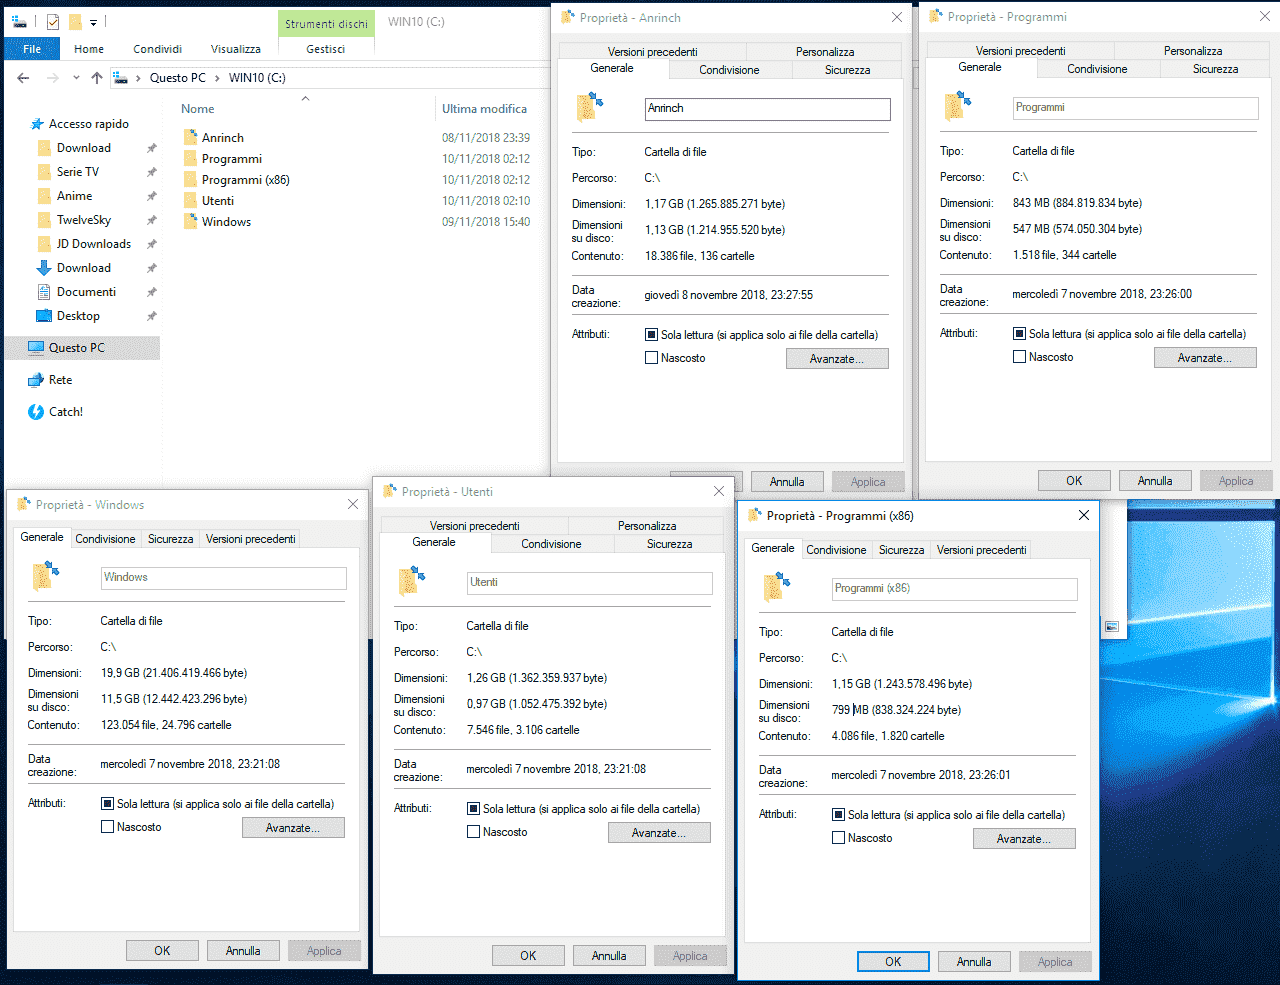1280x985 pixels.
Task: Click the blue arrow Download icon in sidebar
Action: pyautogui.click(x=44, y=268)
